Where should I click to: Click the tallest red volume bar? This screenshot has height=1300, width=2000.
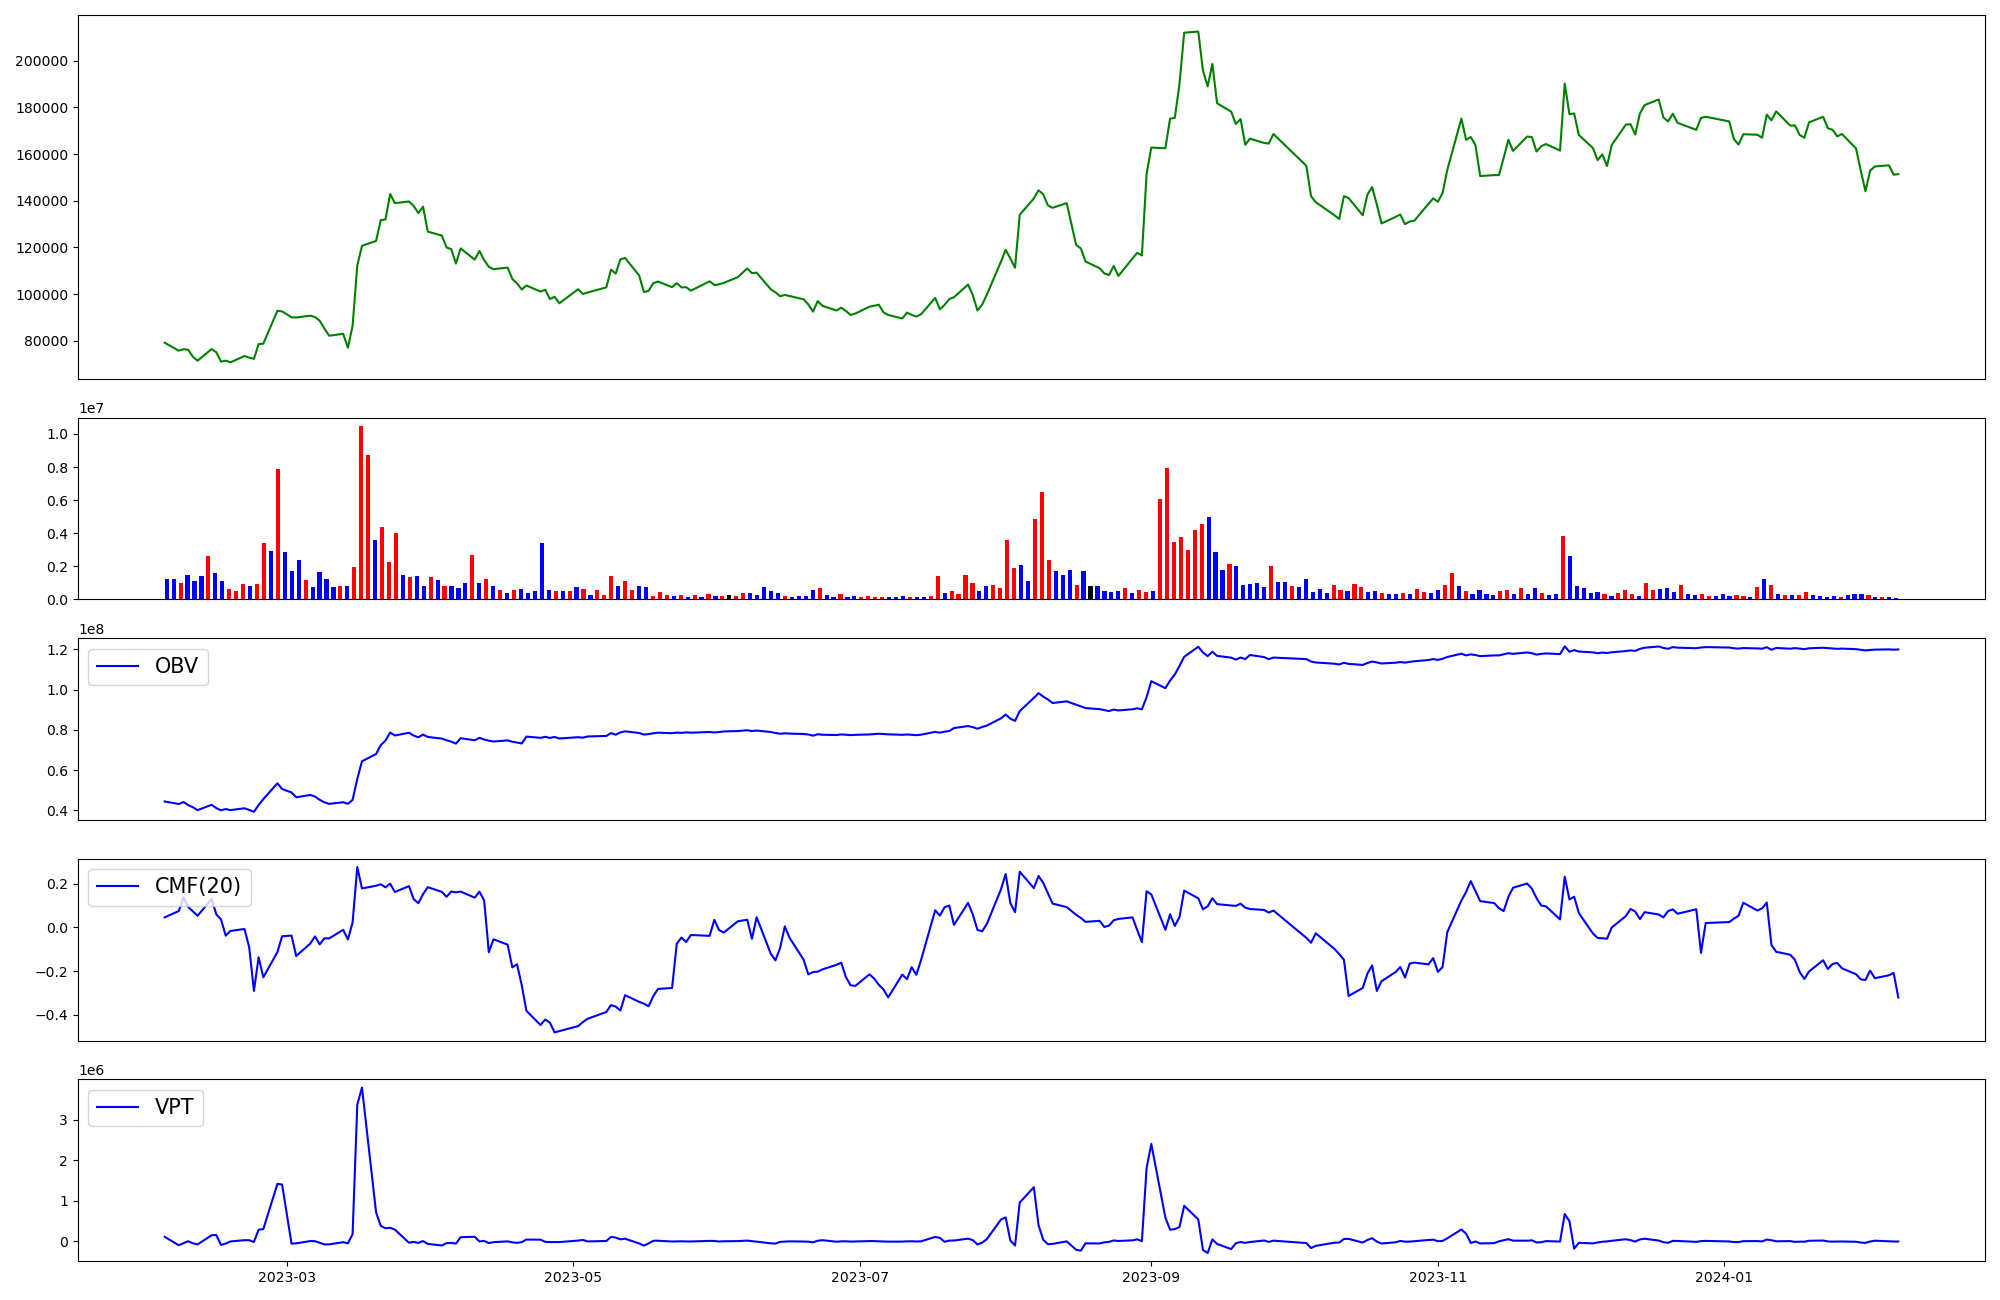pos(361,512)
